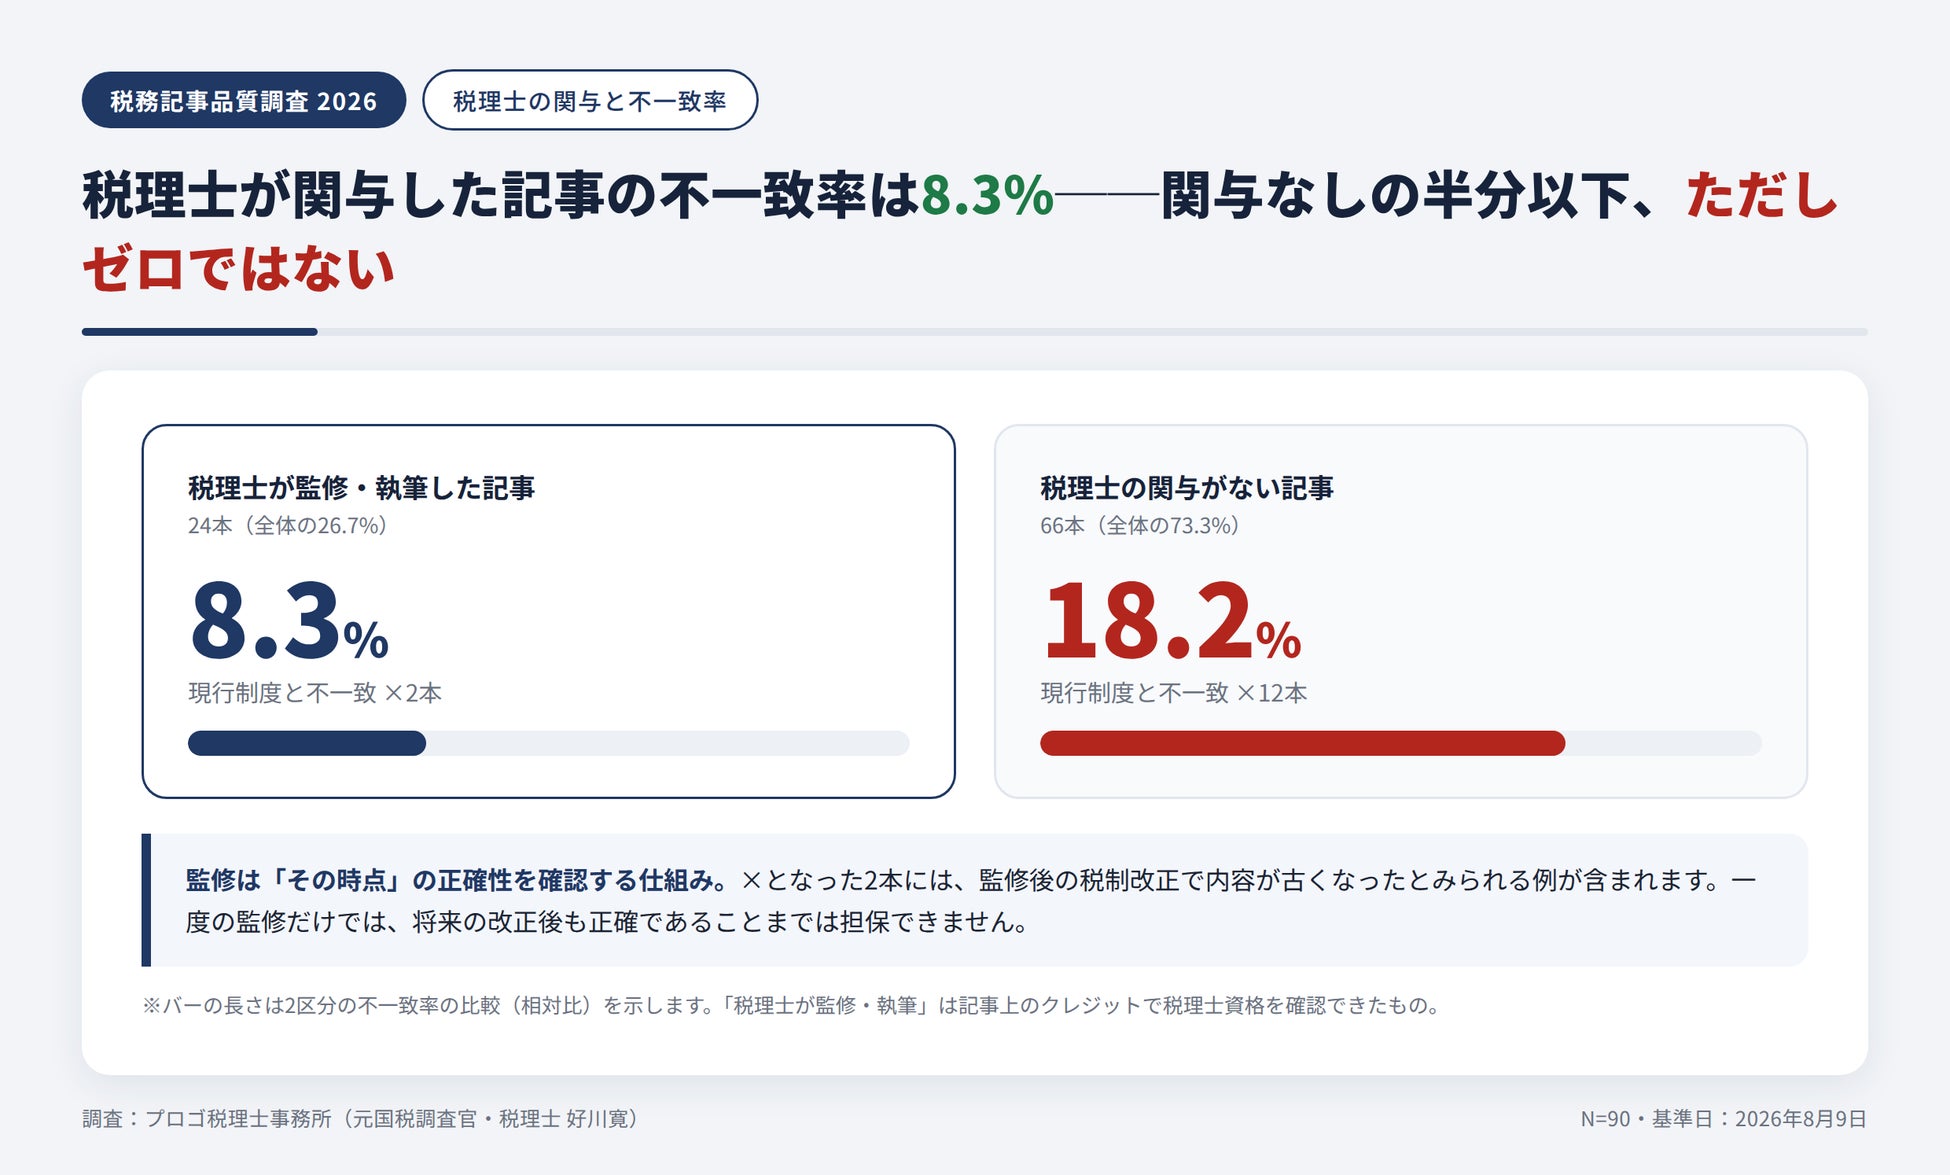
Task: Click the 現行制度と不一致 ×12本 label
Action: click(1174, 693)
